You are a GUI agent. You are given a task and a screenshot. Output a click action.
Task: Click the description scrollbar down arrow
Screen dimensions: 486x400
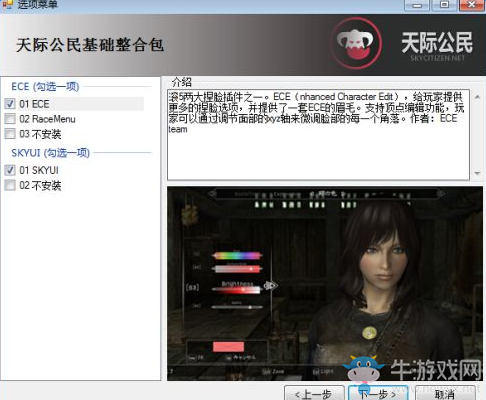477,173
